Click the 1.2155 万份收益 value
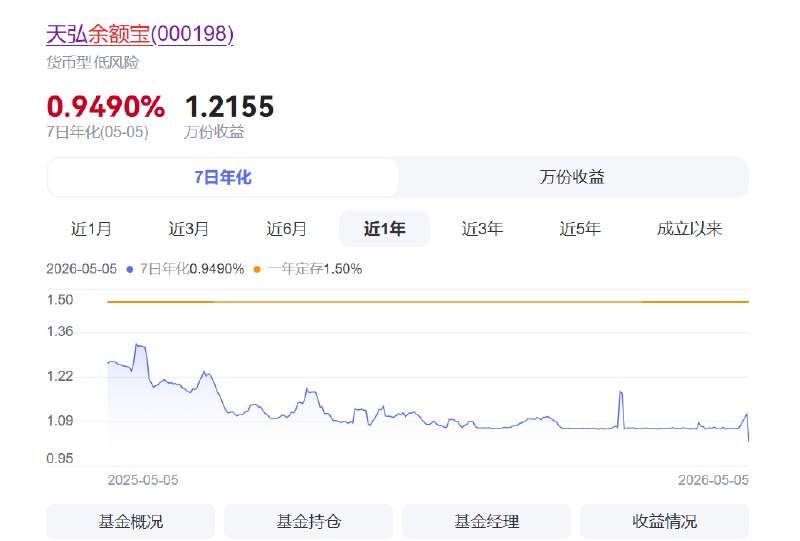Image resolution: width=800 pixels, height=541 pixels. tap(230, 107)
